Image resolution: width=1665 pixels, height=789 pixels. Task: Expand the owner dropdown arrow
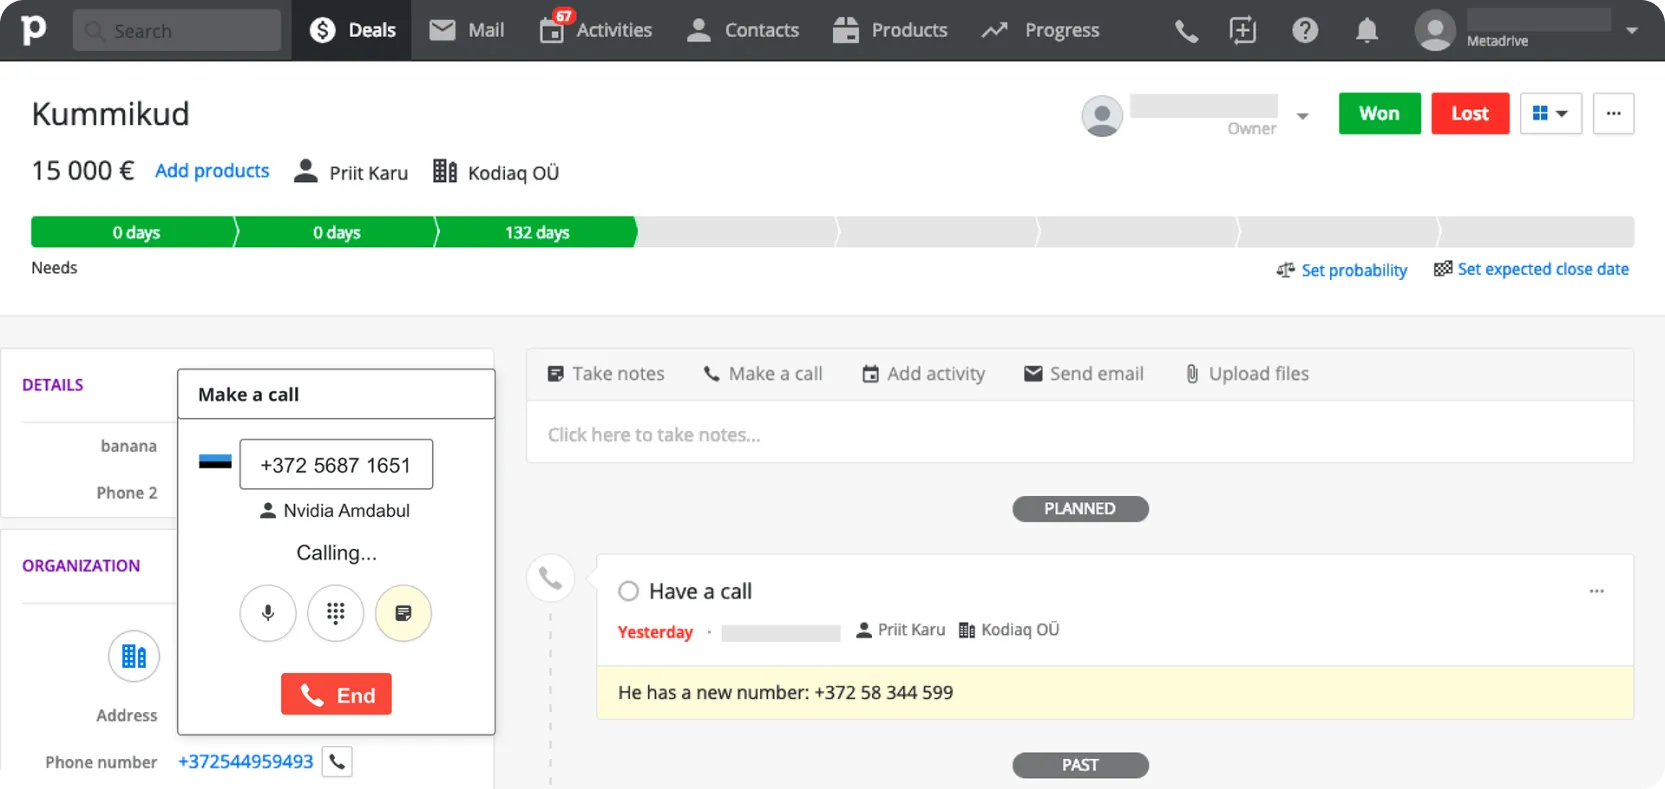tap(1302, 116)
